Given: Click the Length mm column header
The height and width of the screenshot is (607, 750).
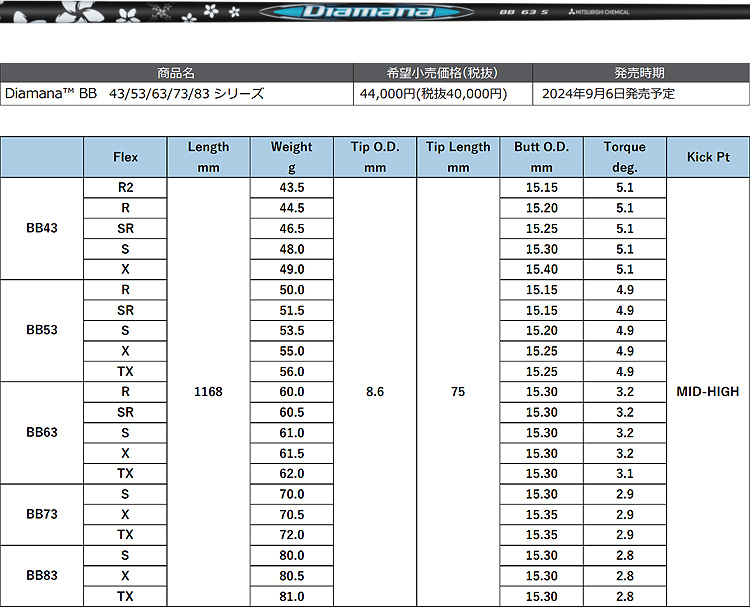Looking at the screenshot, I should tap(209, 157).
